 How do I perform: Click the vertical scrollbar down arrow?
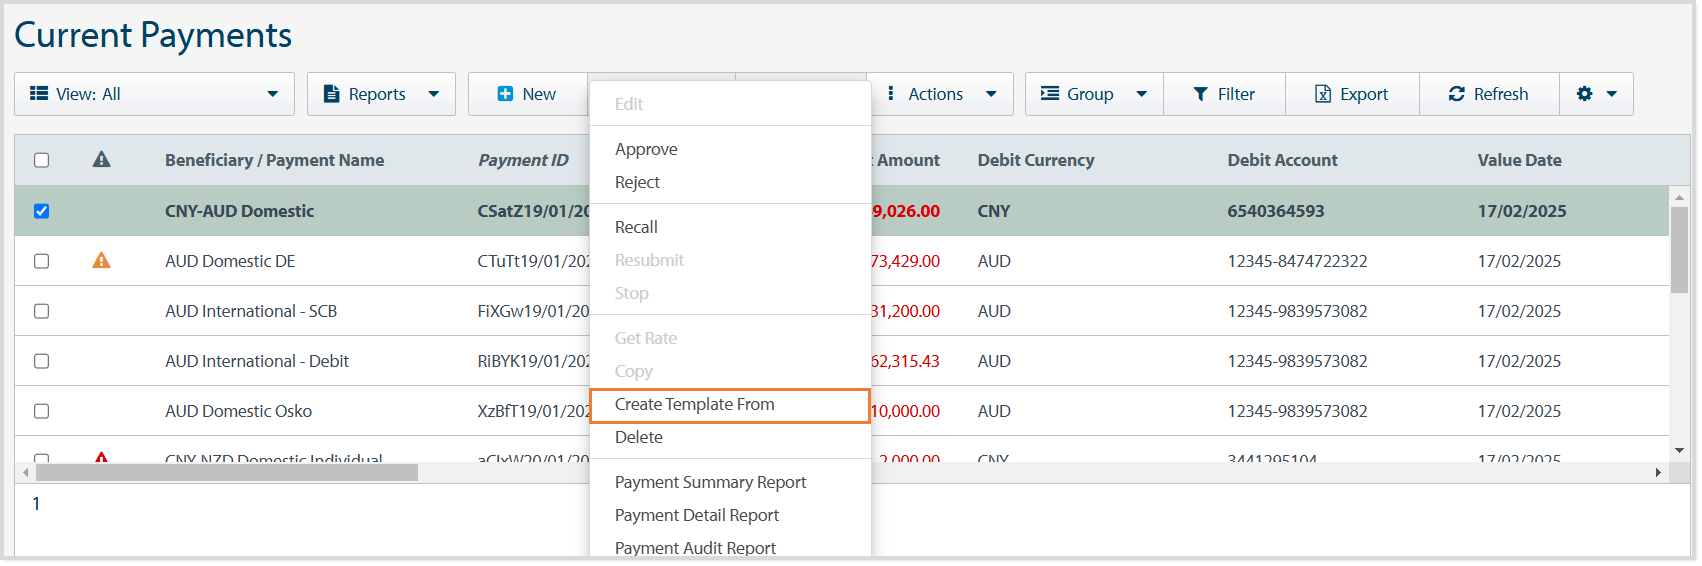coord(1679,451)
